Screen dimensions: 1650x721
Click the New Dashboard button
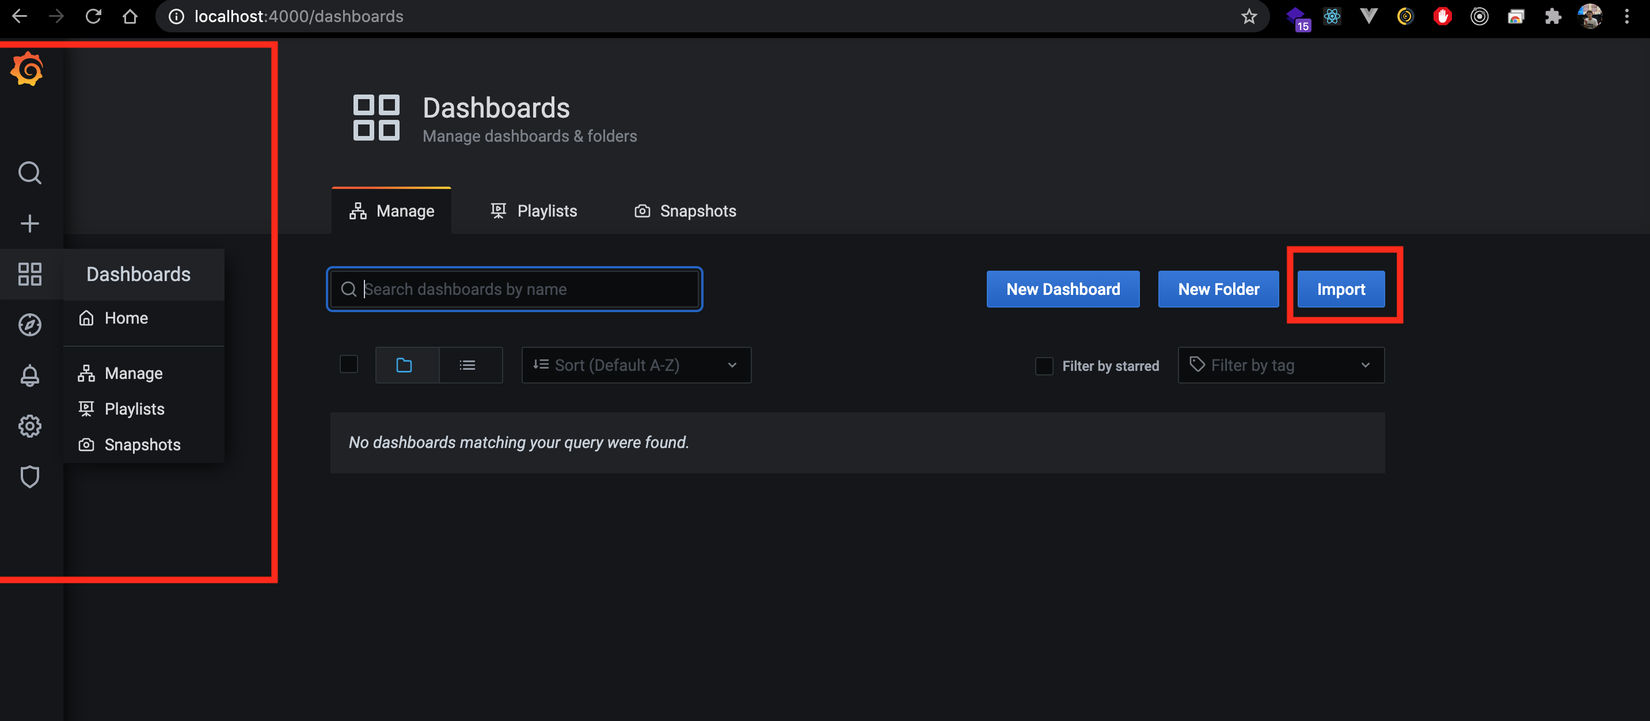(1063, 289)
